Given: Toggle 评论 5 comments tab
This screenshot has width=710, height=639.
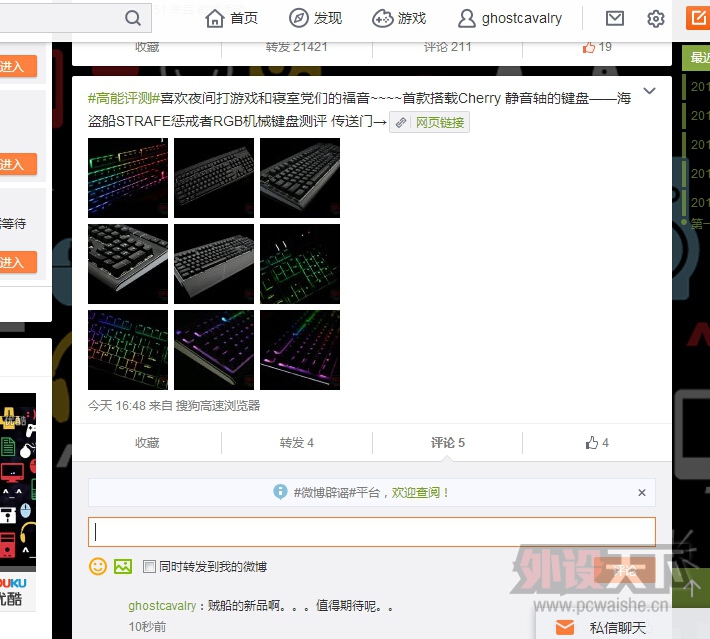Looking at the screenshot, I should (x=447, y=442).
